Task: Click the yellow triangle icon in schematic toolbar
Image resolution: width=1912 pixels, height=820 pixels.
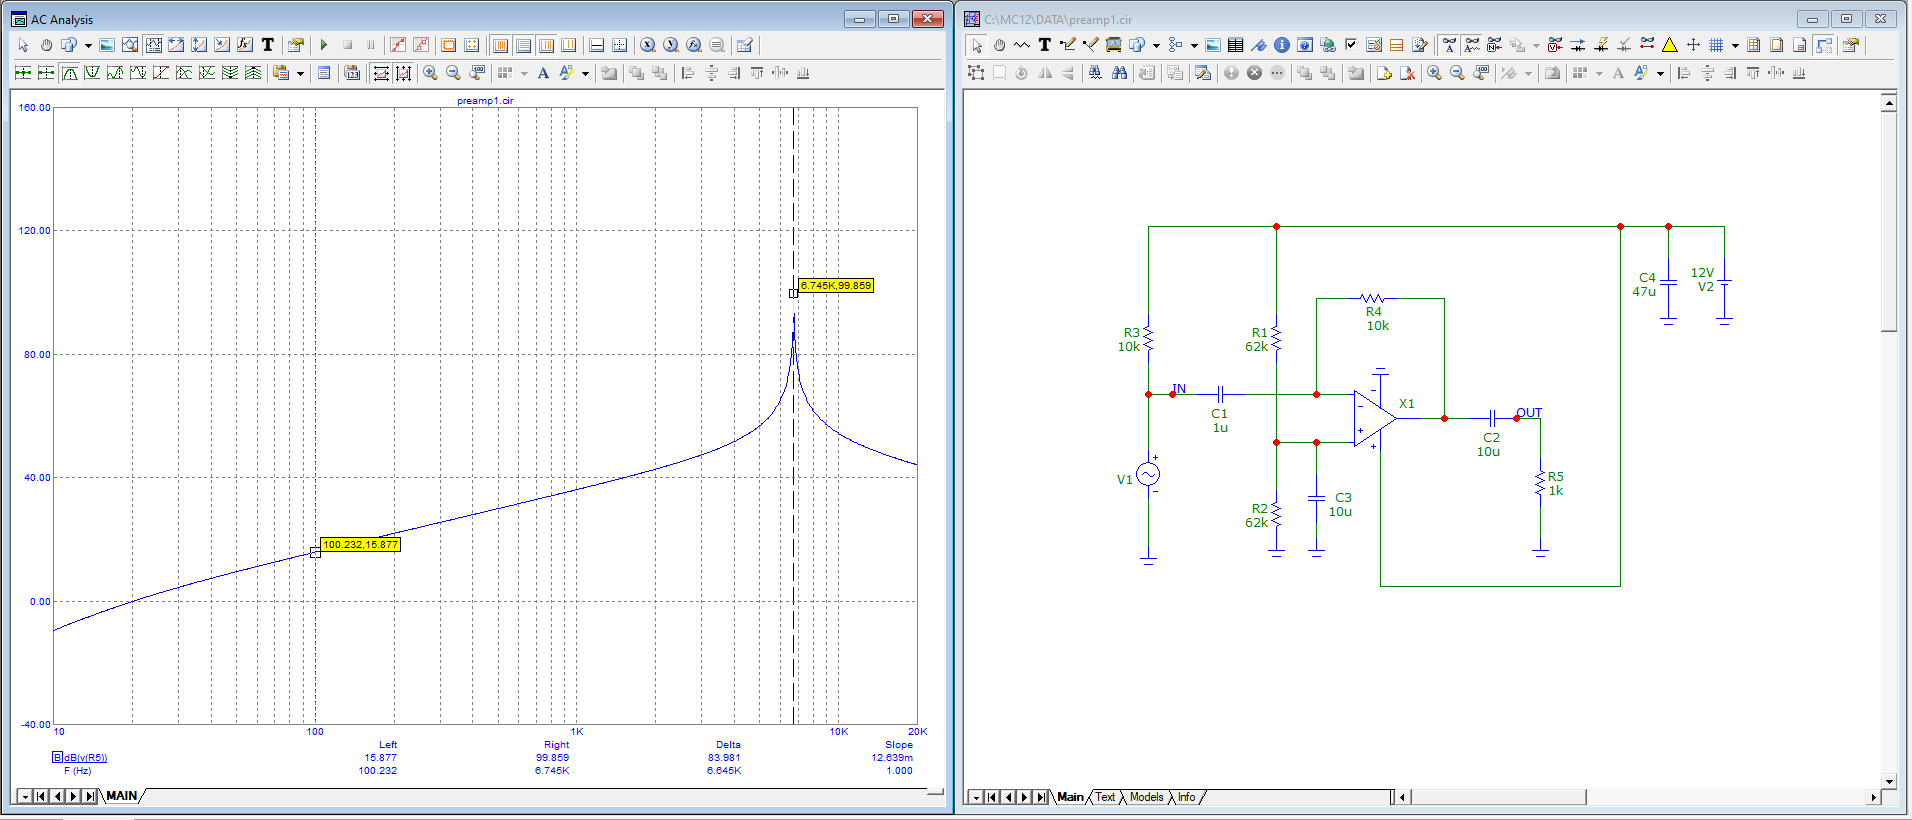Action: [x=1669, y=45]
